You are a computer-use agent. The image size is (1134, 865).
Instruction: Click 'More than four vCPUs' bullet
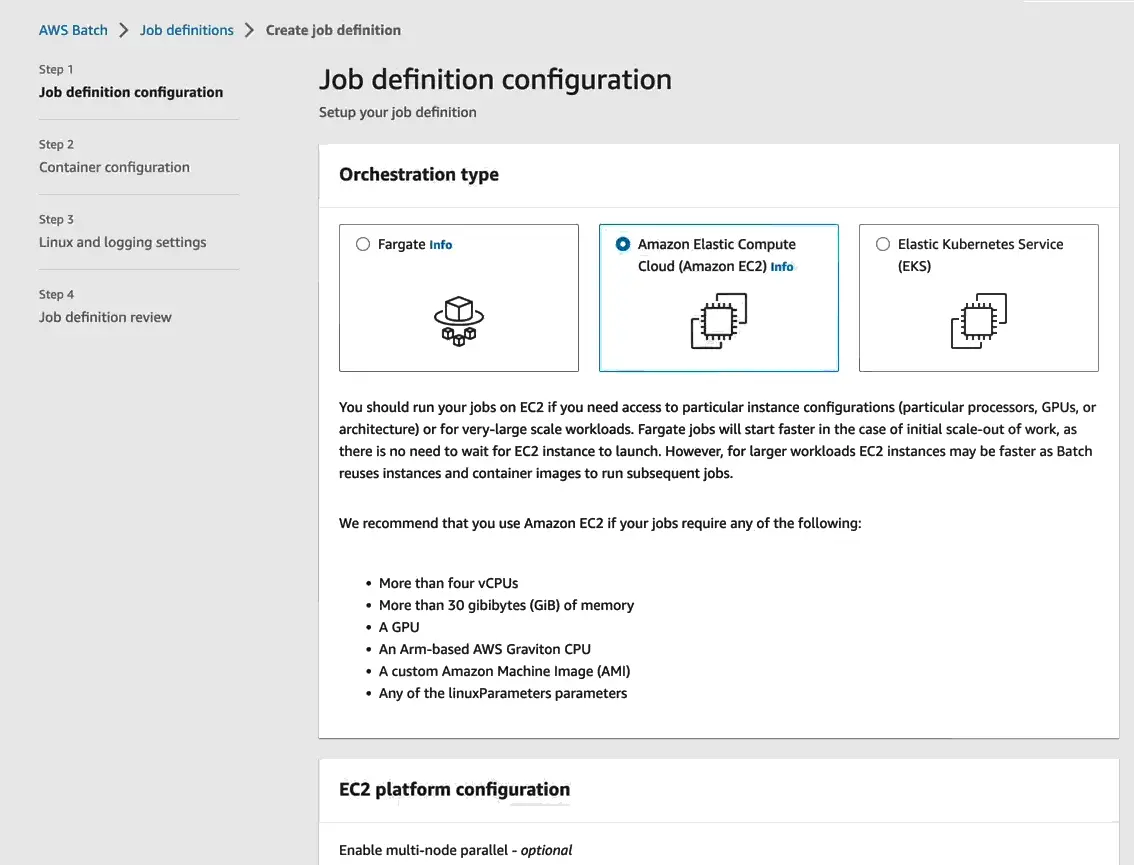pyautogui.click(x=448, y=583)
